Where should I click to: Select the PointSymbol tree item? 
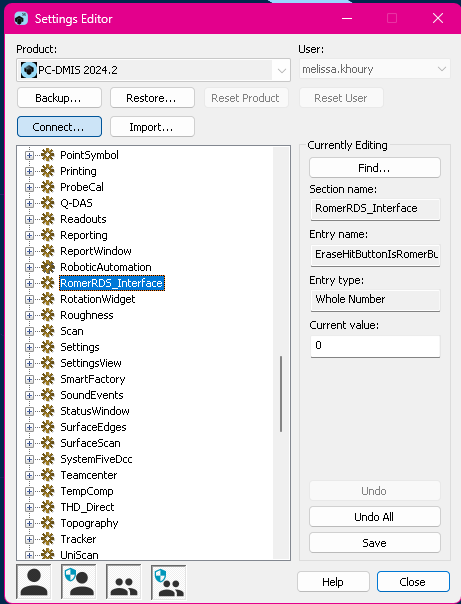click(x=89, y=155)
